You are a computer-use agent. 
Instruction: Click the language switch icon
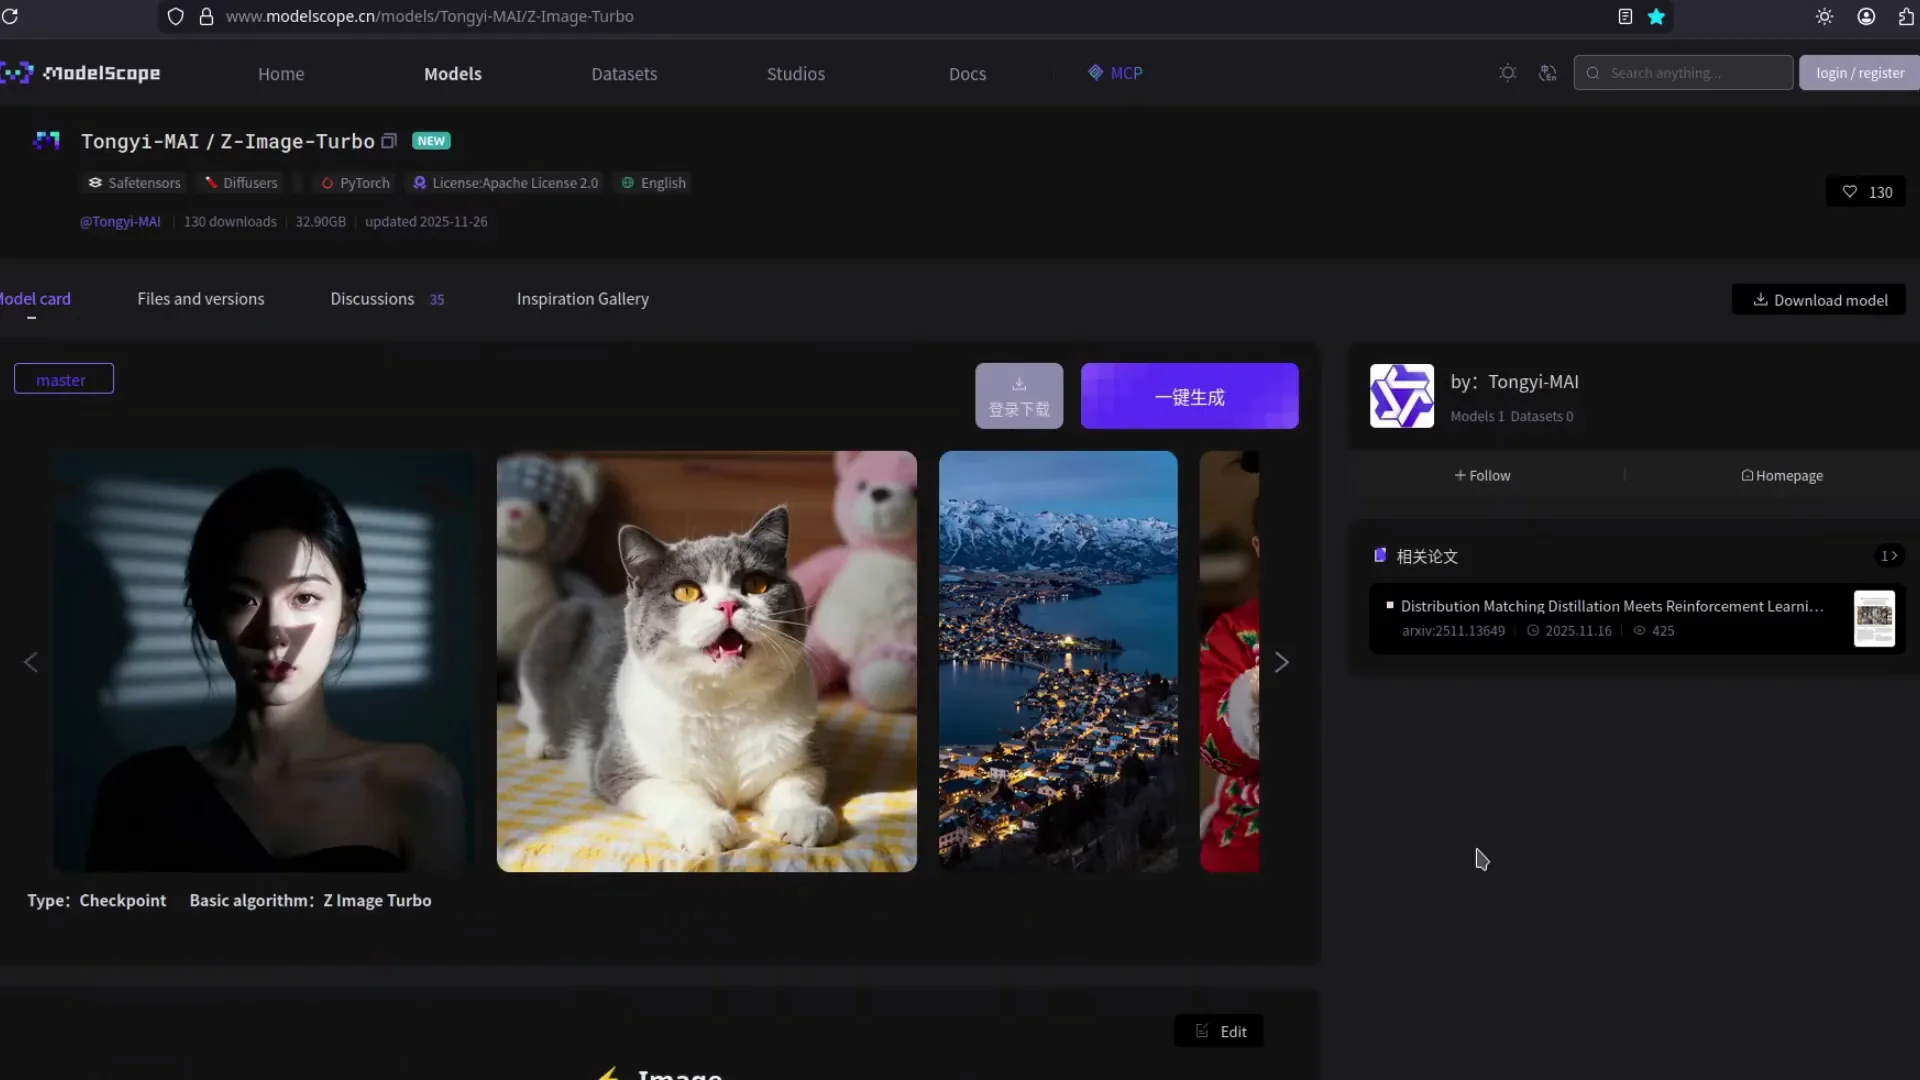pos(1547,73)
